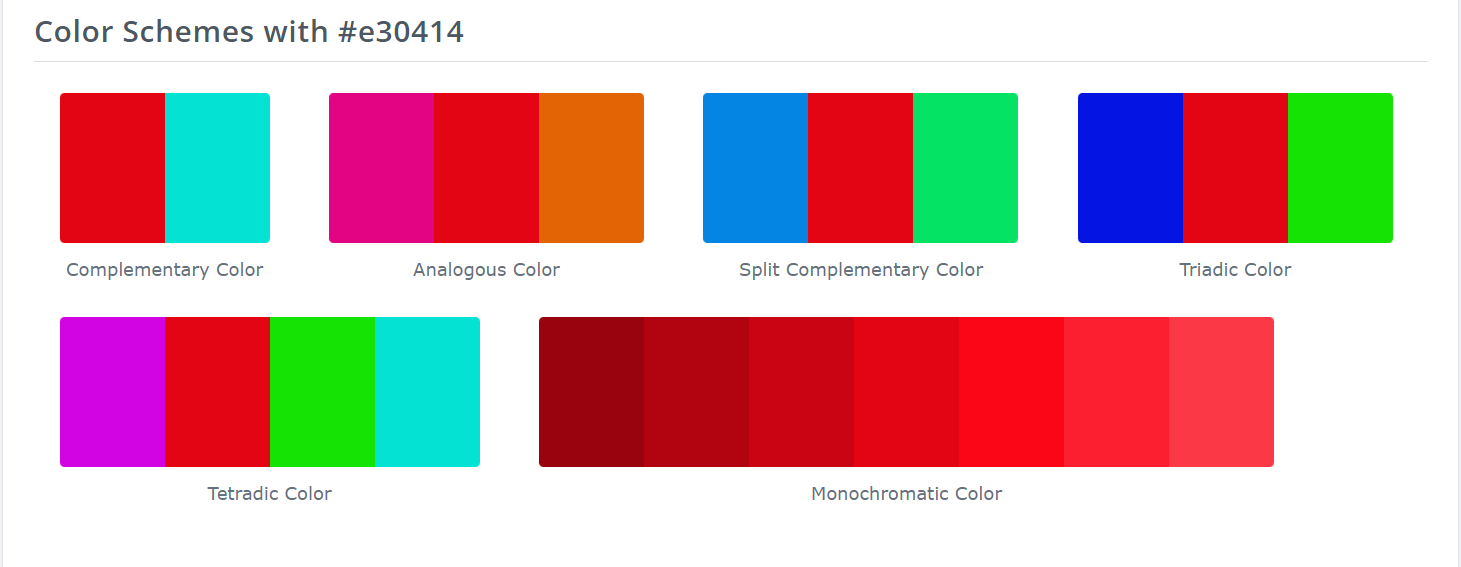The height and width of the screenshot is (567, 1461).
Task: Pick the green swatch in Tetradic Color
Action: point(322,392)
